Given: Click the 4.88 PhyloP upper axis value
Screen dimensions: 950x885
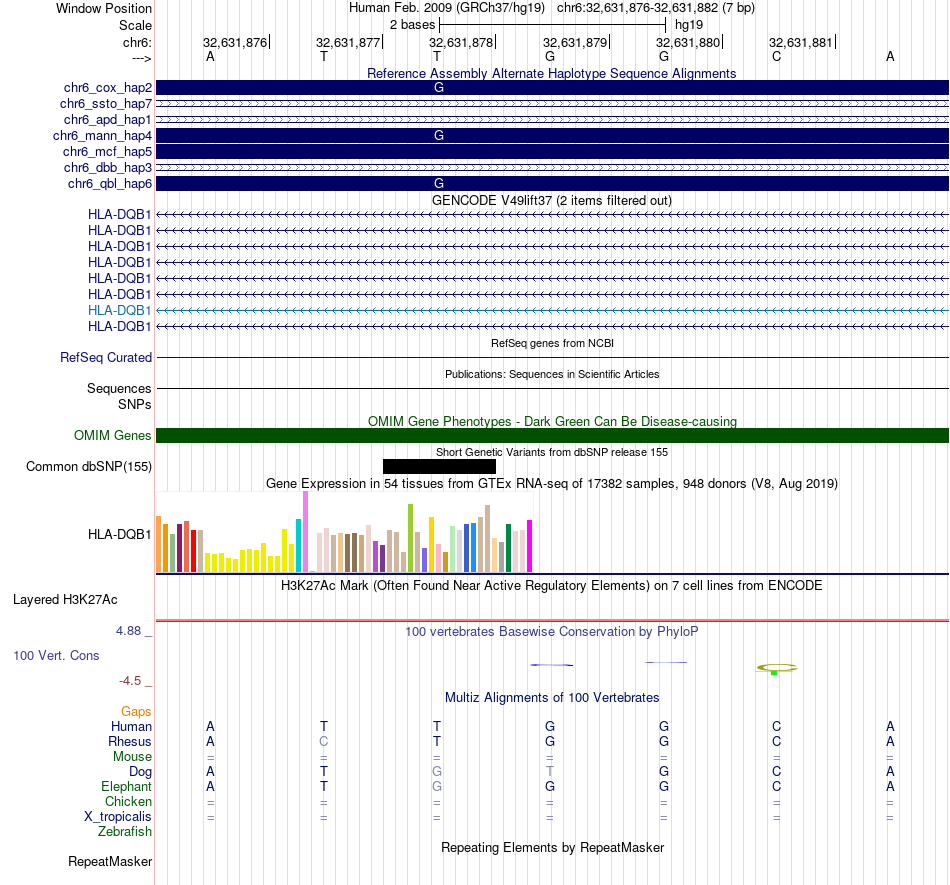Looking at the screenshot, I should [x=128, y=631].
